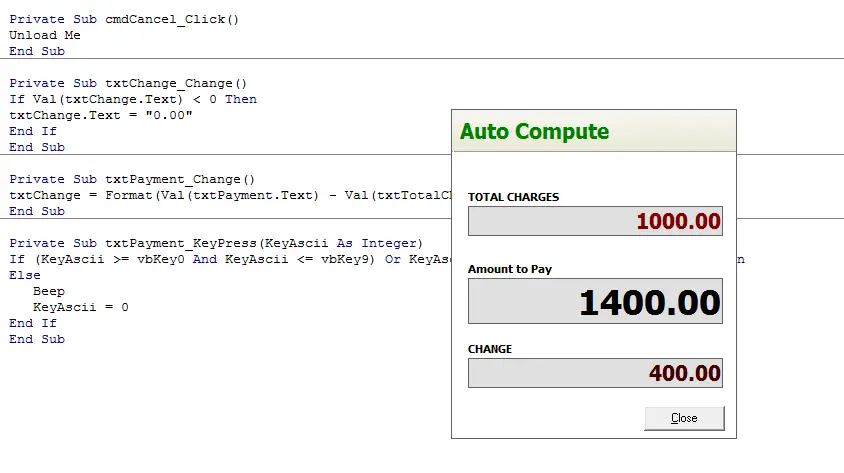Click the If Val(txtChange.Text) < 0 line

[133, 99]
